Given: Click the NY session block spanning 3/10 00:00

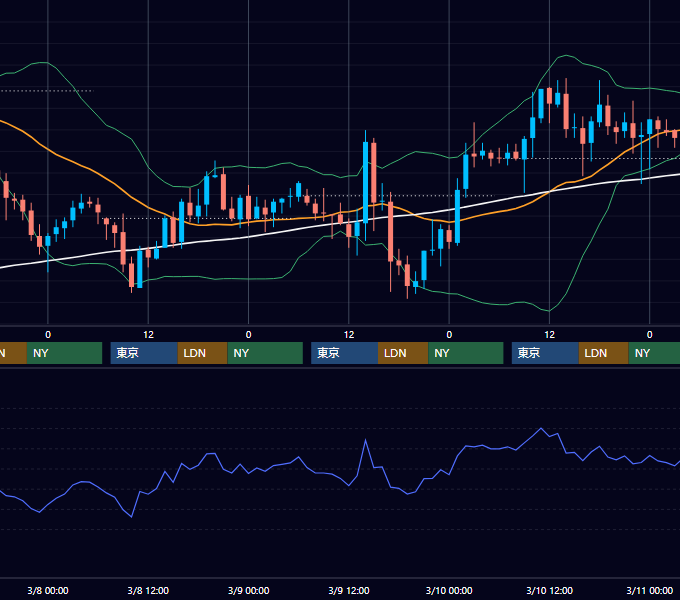Looking at the screenshot, I should click(466, 353).
